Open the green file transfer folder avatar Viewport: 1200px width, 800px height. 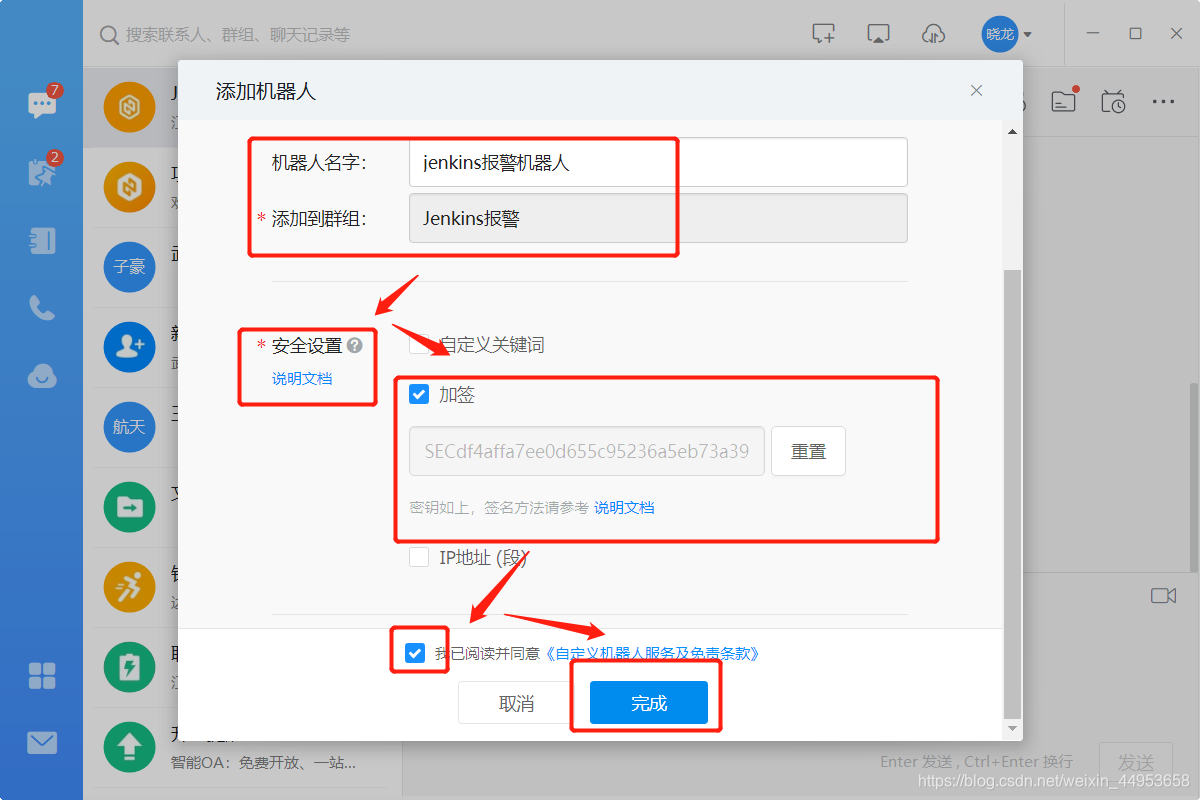[x=129, y=507]
